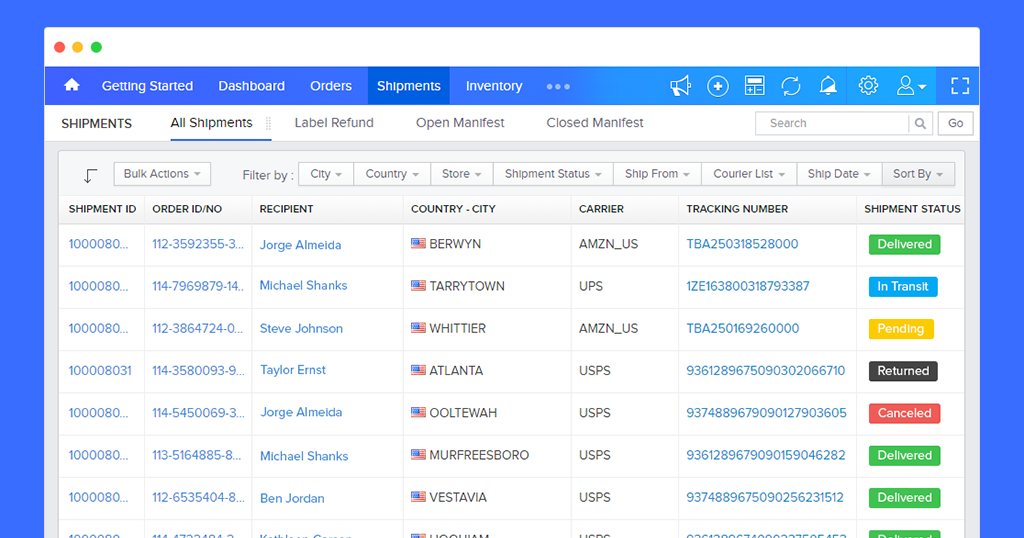Open the megaphone announcements icon
Image resolution: width=1024 pixels, height=538 pixels.
click(681, 86)
